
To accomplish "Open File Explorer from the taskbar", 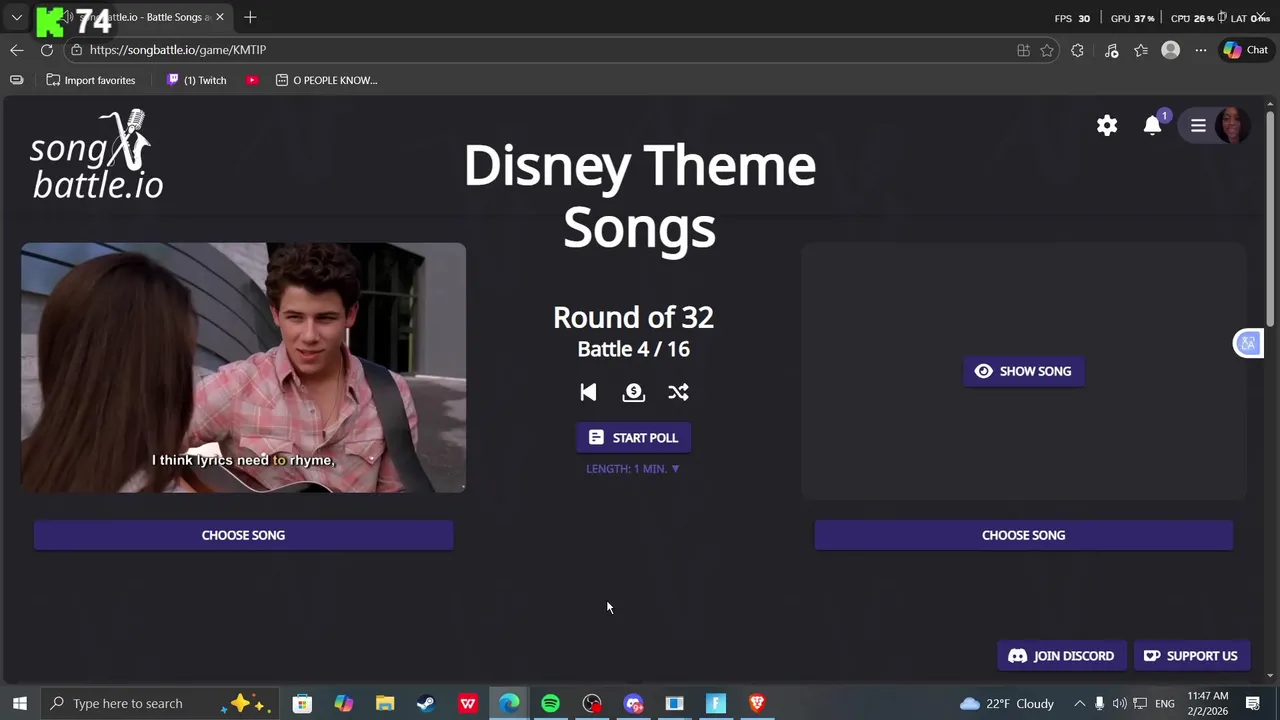I will pos(385,703).
